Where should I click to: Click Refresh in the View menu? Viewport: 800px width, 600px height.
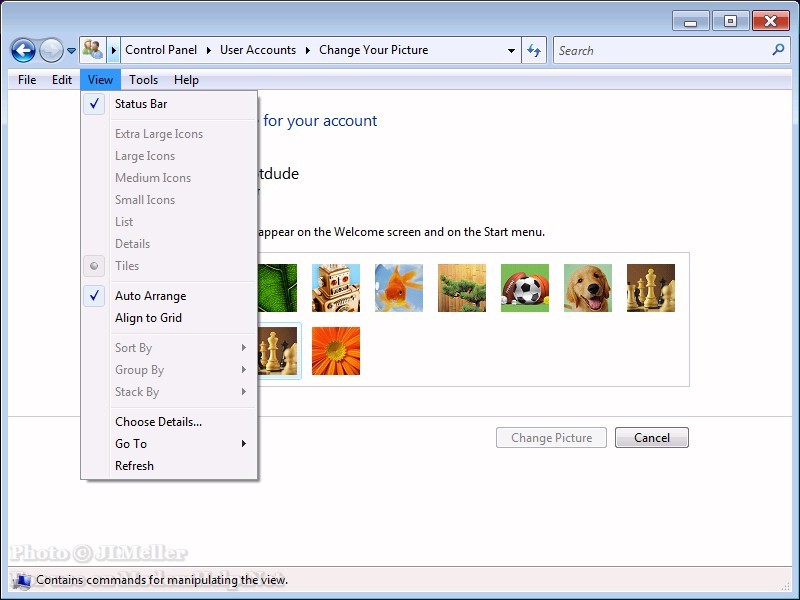tap(169, 466)
